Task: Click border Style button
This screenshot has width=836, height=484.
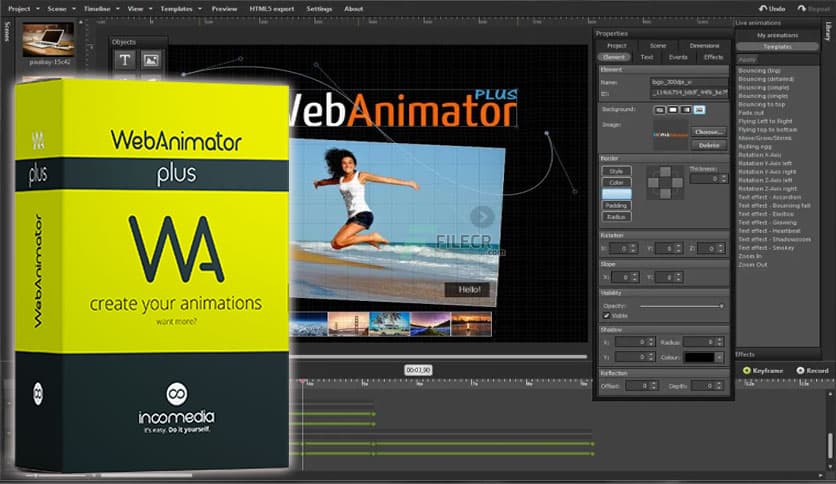Action: (x=616, y=171)
